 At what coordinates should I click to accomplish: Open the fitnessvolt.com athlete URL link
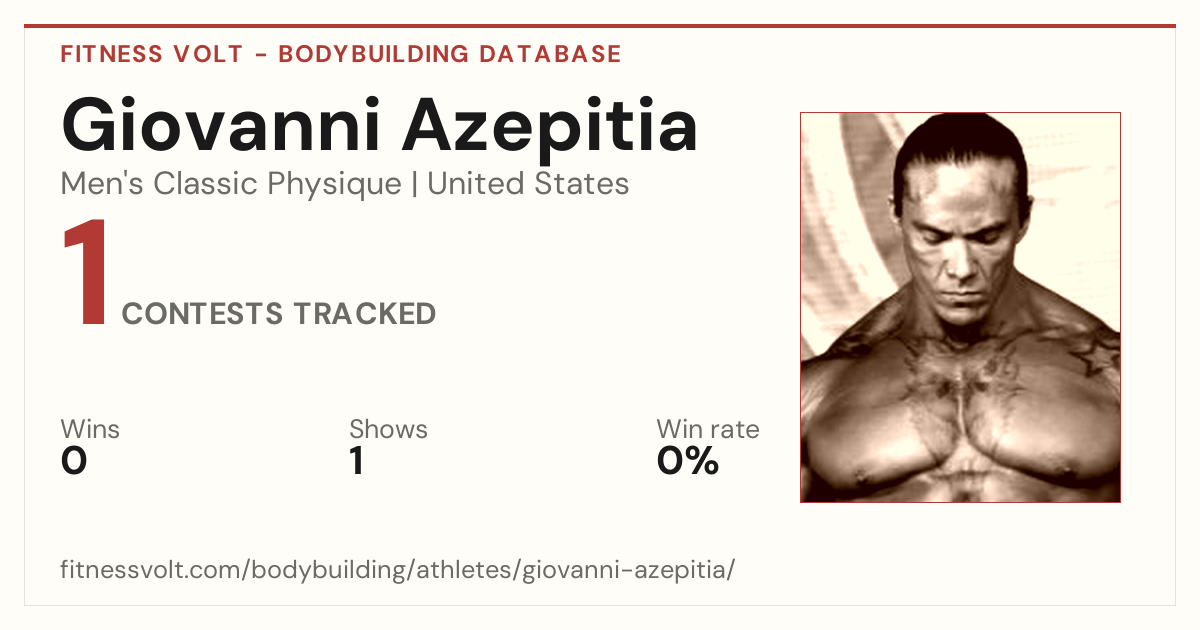click(398, 570)
